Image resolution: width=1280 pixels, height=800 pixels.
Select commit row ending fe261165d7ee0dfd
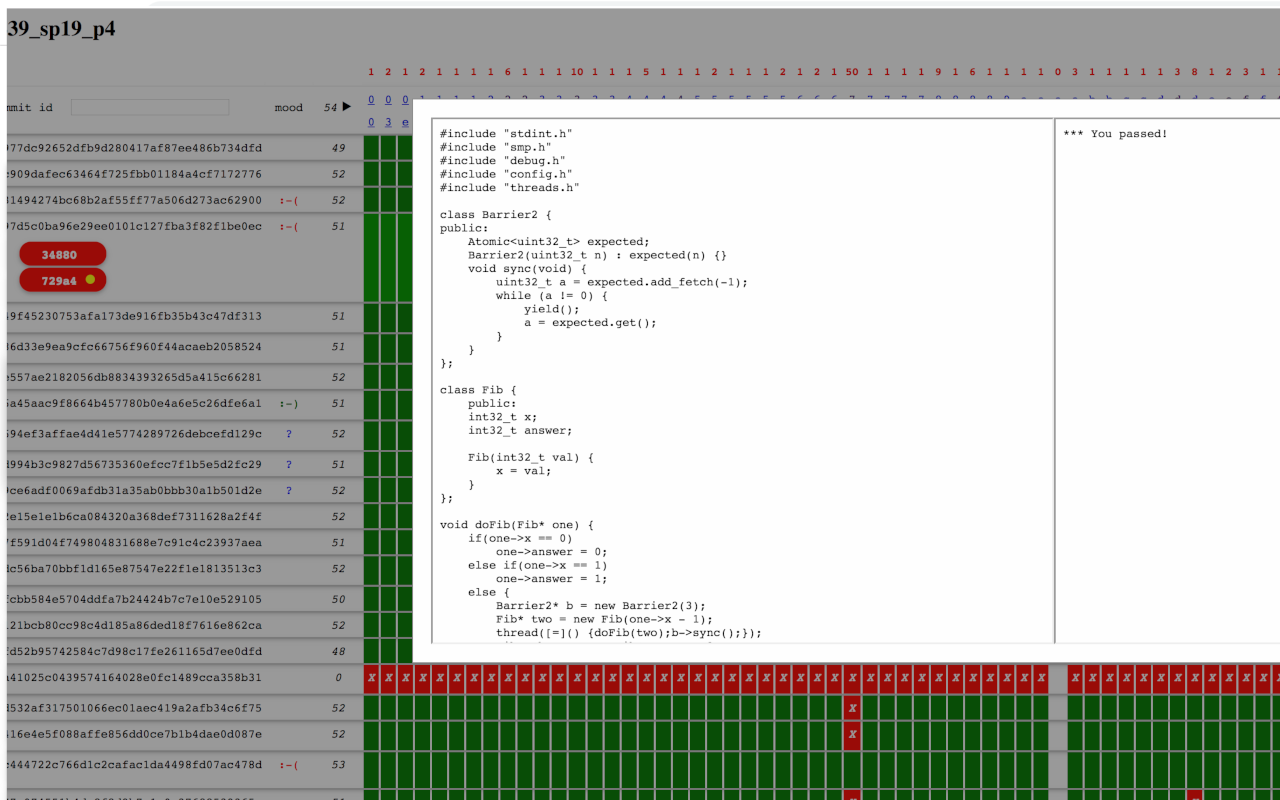pyautogui.click(x=185, y=652)
